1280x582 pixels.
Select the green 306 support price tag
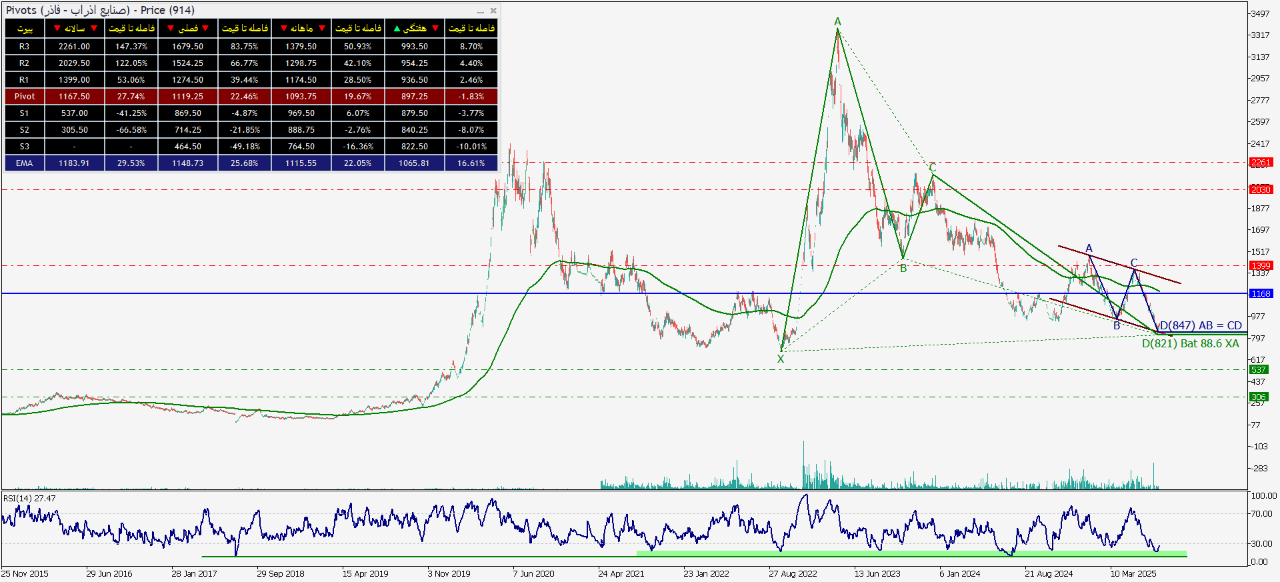point(1259,397)
